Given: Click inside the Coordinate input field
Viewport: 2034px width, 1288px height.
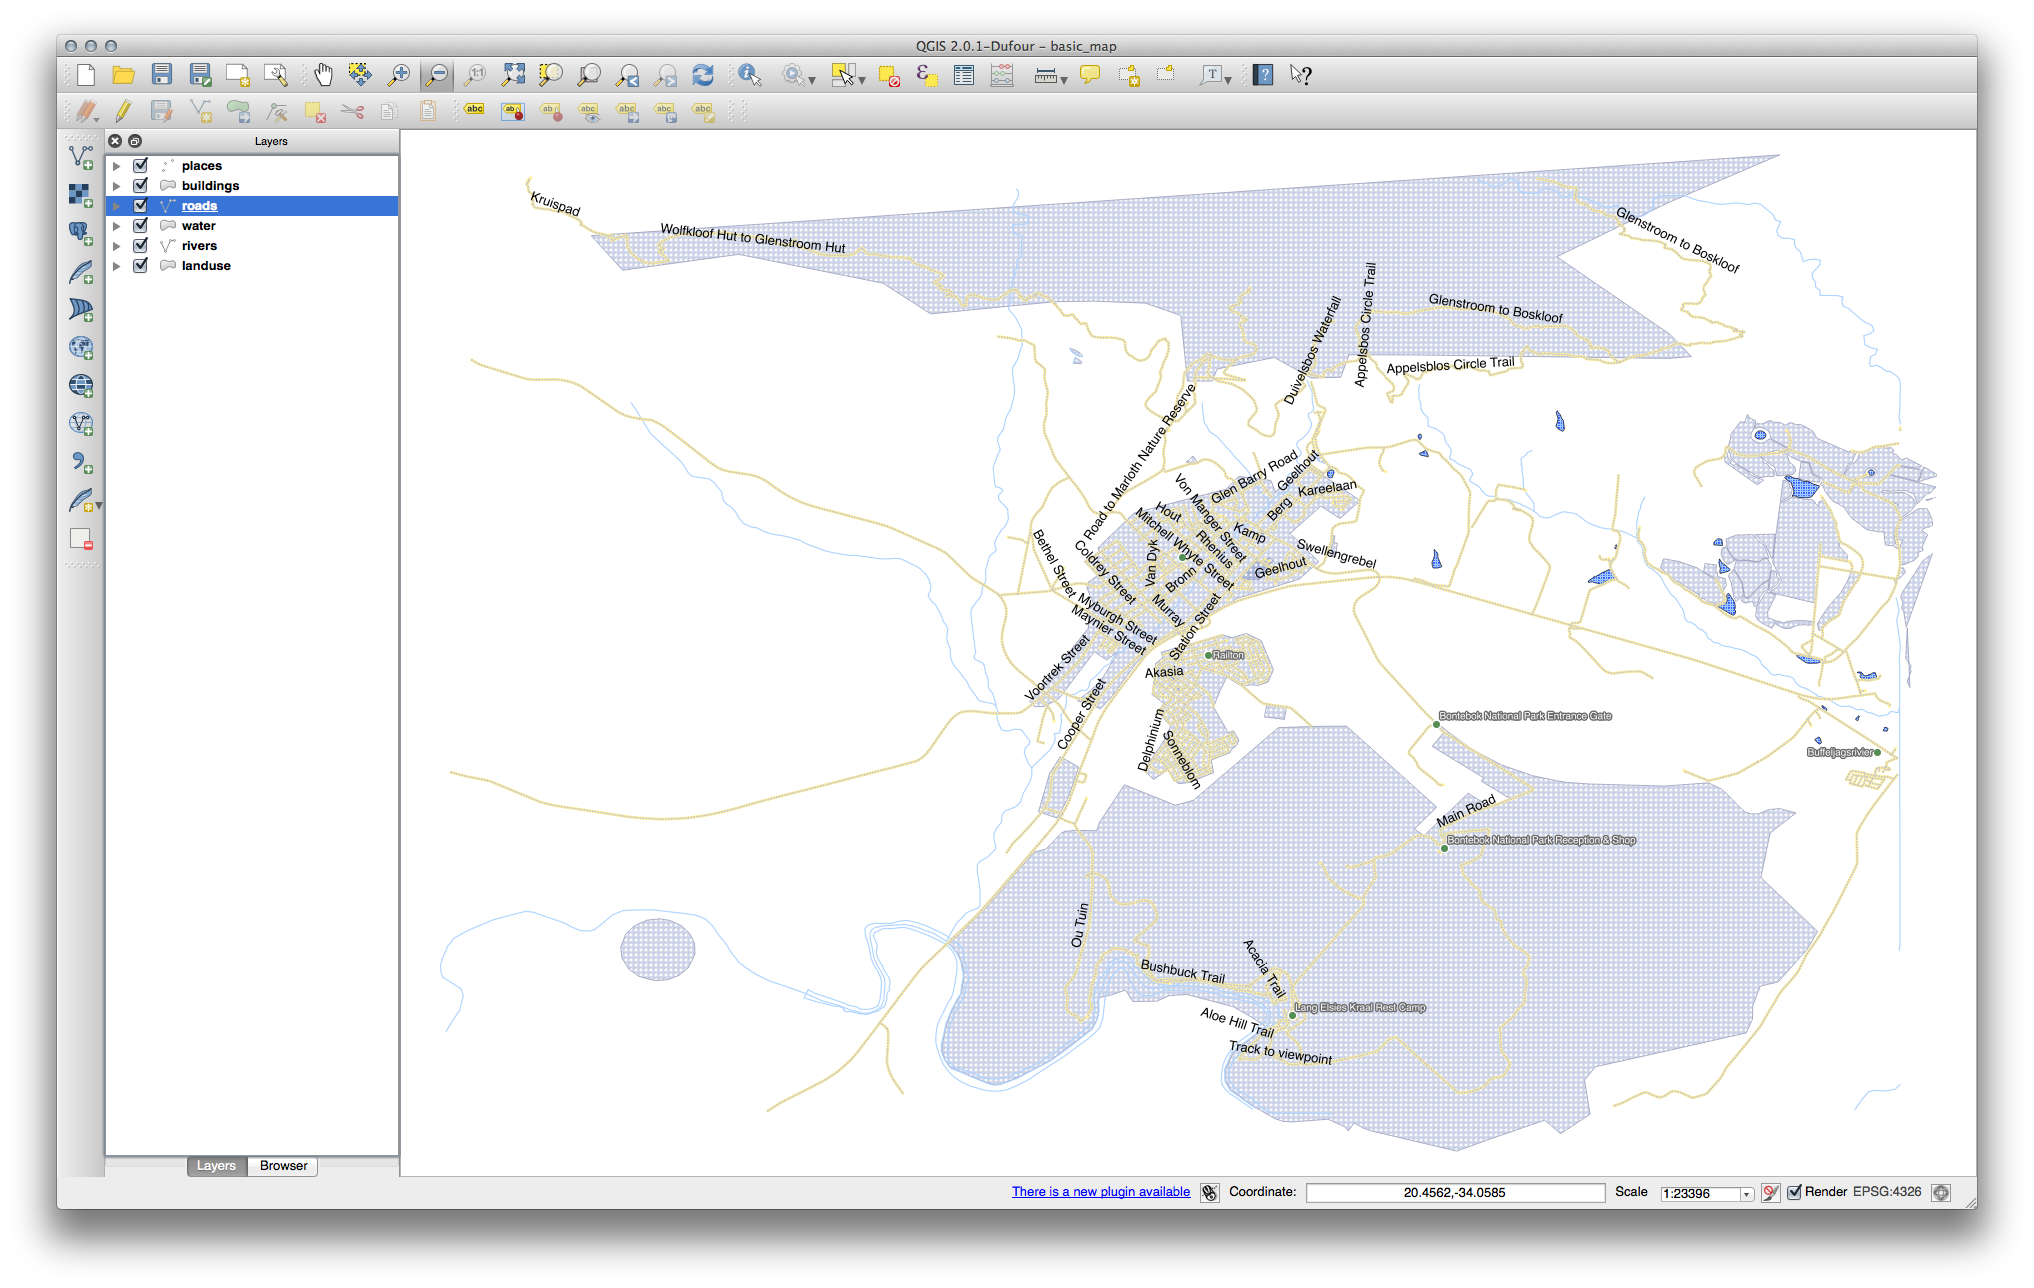Looking at the screenshot, I should click(1454, 1193).
